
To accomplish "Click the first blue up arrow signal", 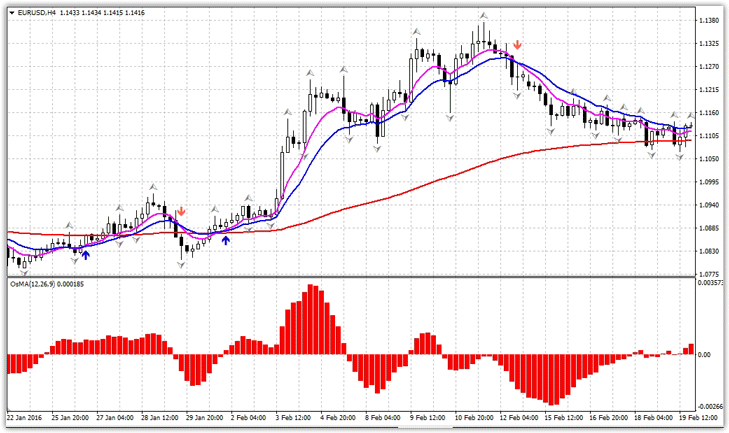I will tap(85, 255).
